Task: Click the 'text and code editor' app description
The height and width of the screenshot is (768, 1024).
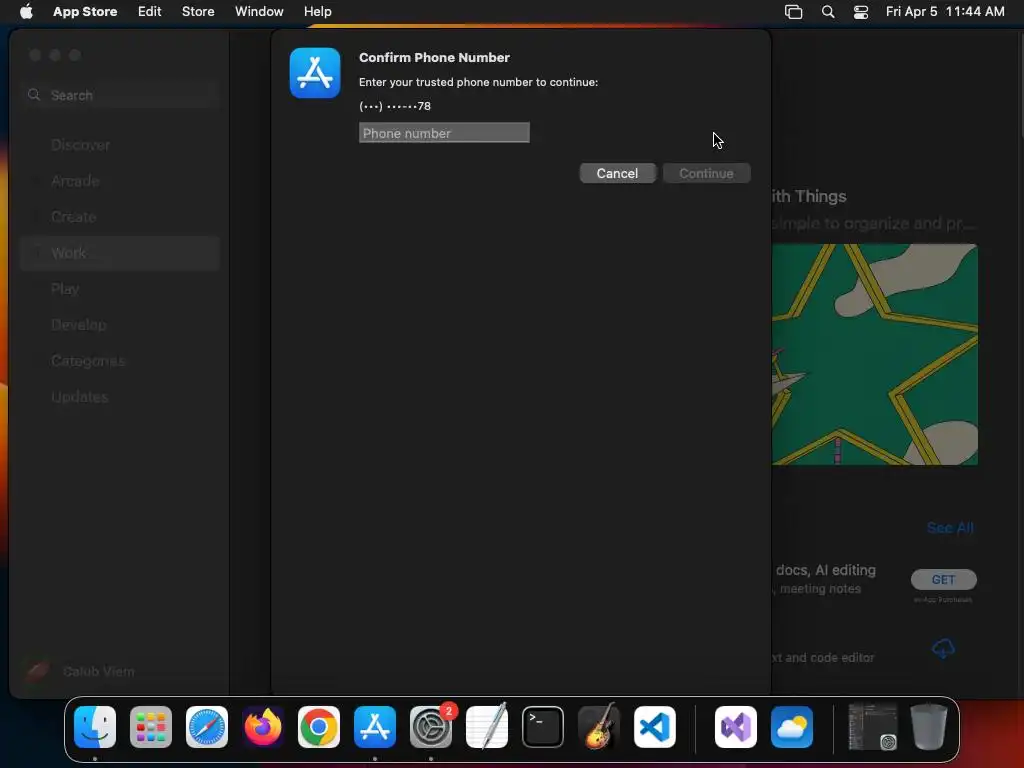Action: [823, 658]
